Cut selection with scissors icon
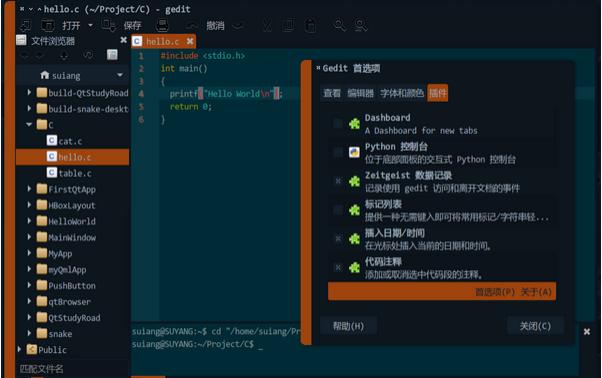This screenshot has height=378, width=602. point(267,26)
